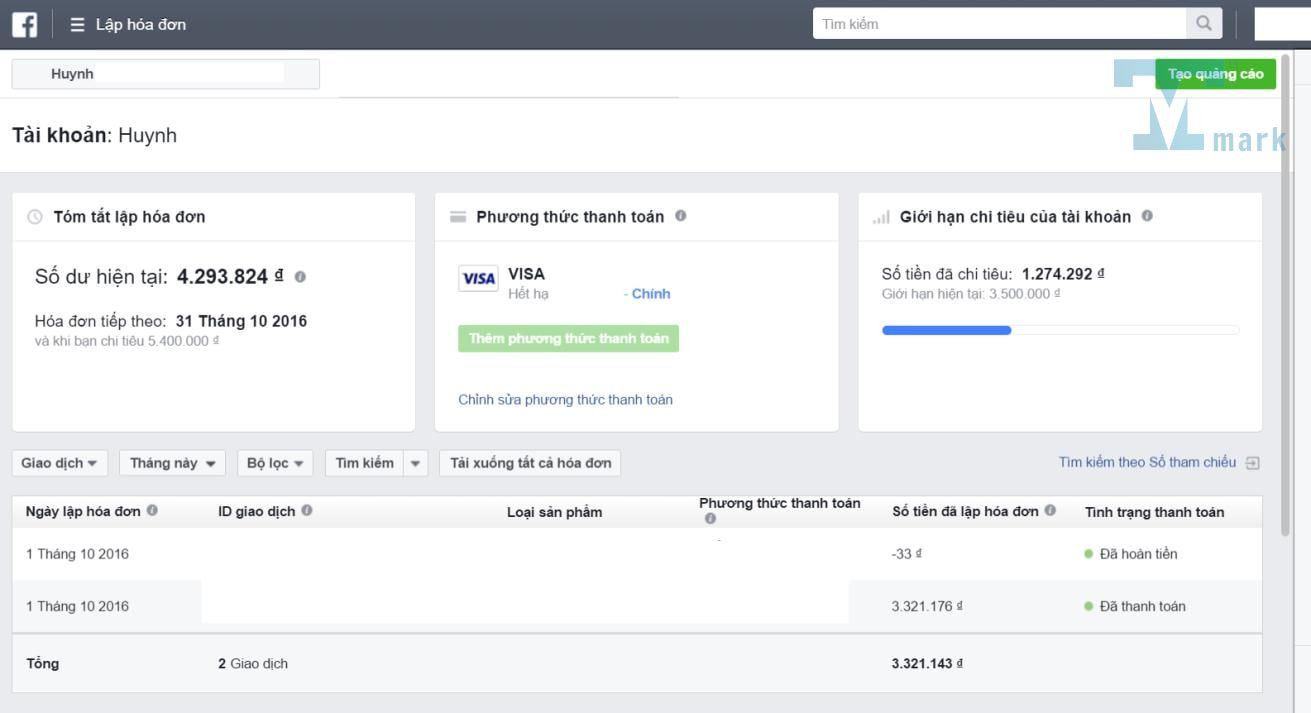Click Tìm kiếm theo Số tham chiếu link

click(x=1147, y=462)
